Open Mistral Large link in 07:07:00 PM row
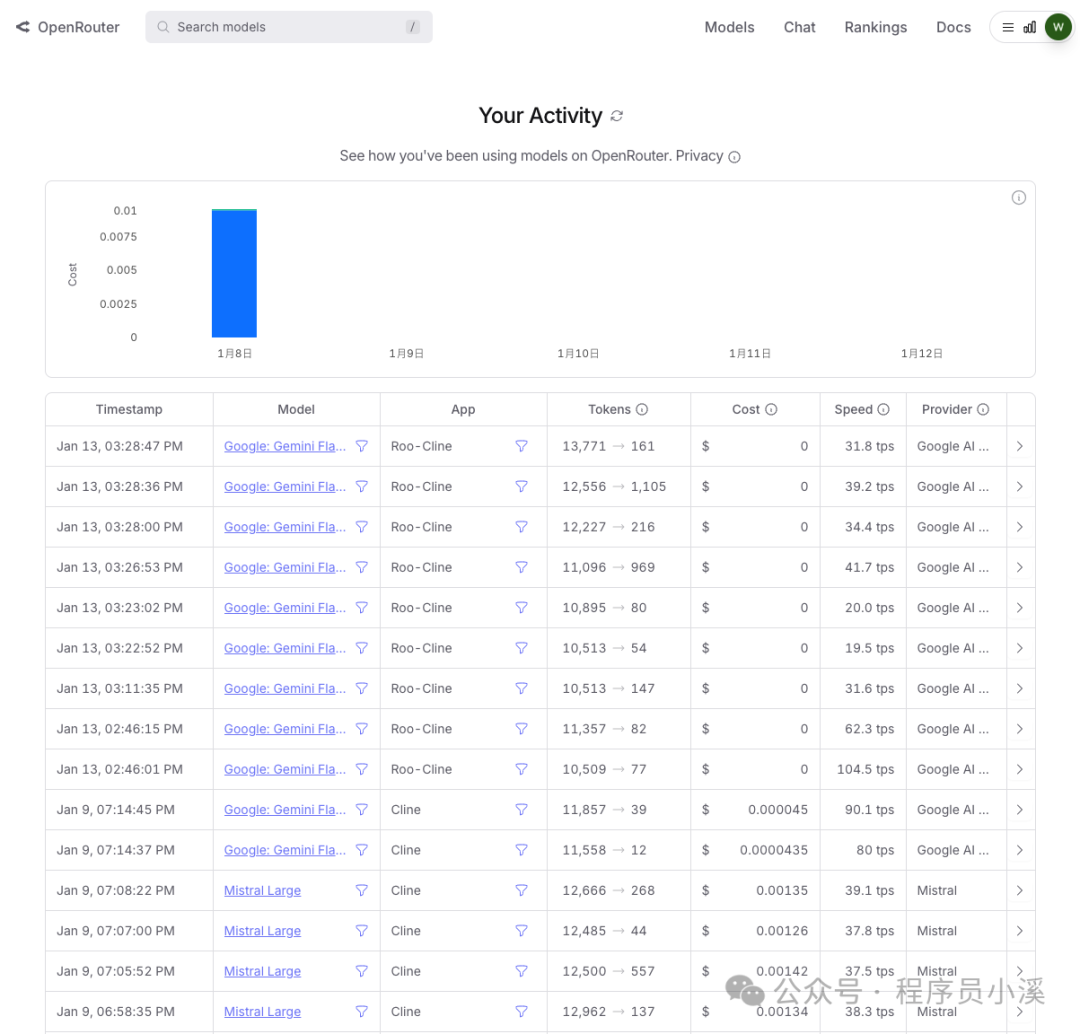 pos(262,931)
